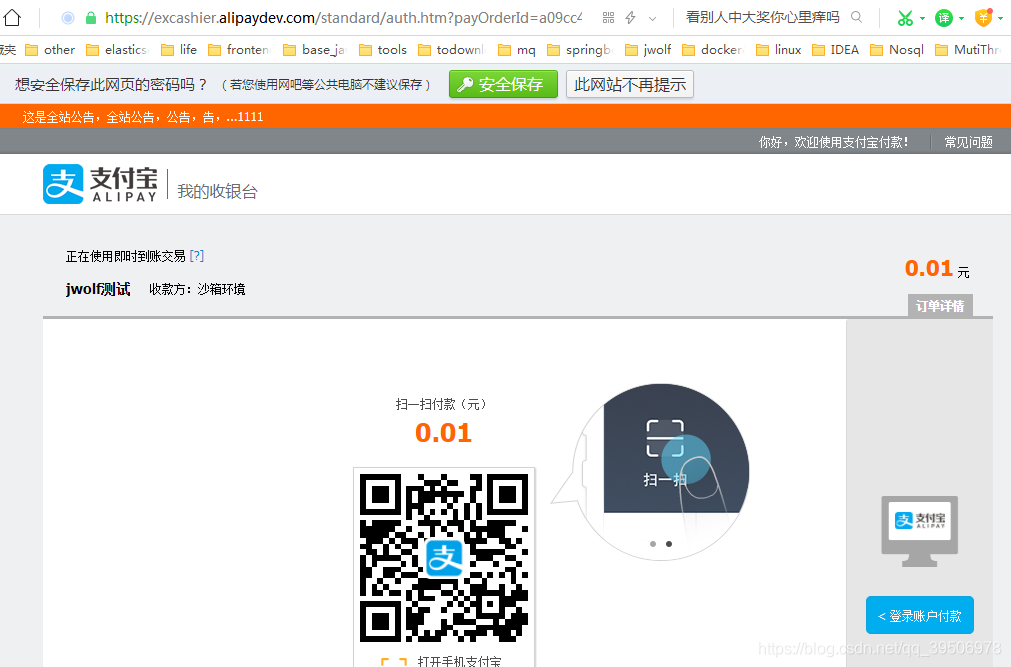Click the top-right 0.01 元 amount
The image size is (1011, 667).
point(937,268)
